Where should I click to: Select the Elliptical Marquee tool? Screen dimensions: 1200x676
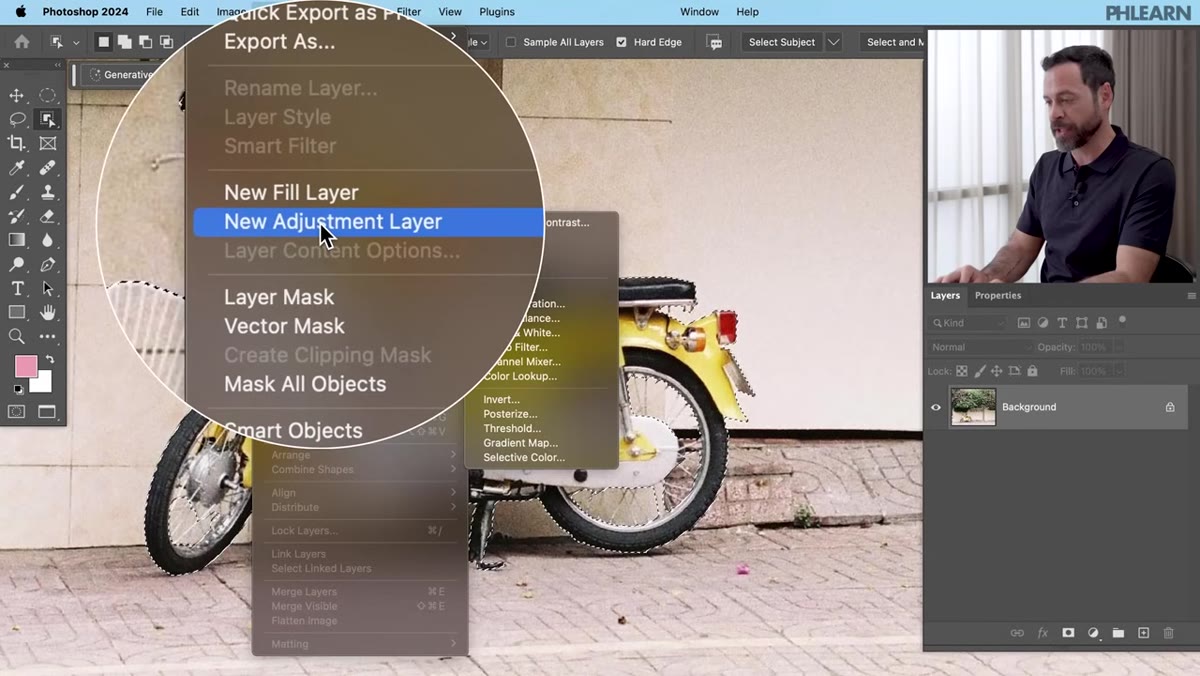tap(47, 95)
